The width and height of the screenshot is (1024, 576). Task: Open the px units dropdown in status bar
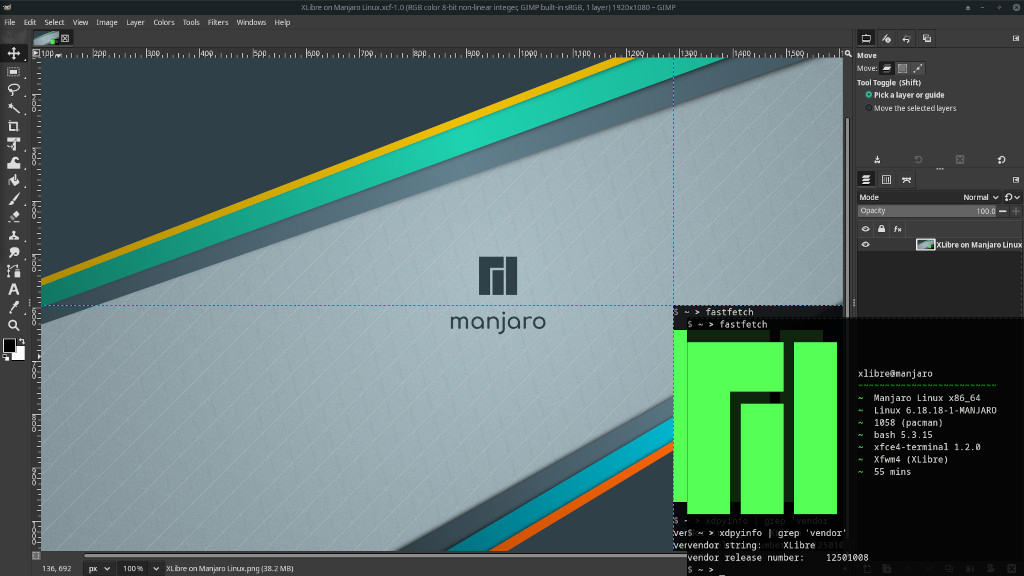click(x=99, y=569)
